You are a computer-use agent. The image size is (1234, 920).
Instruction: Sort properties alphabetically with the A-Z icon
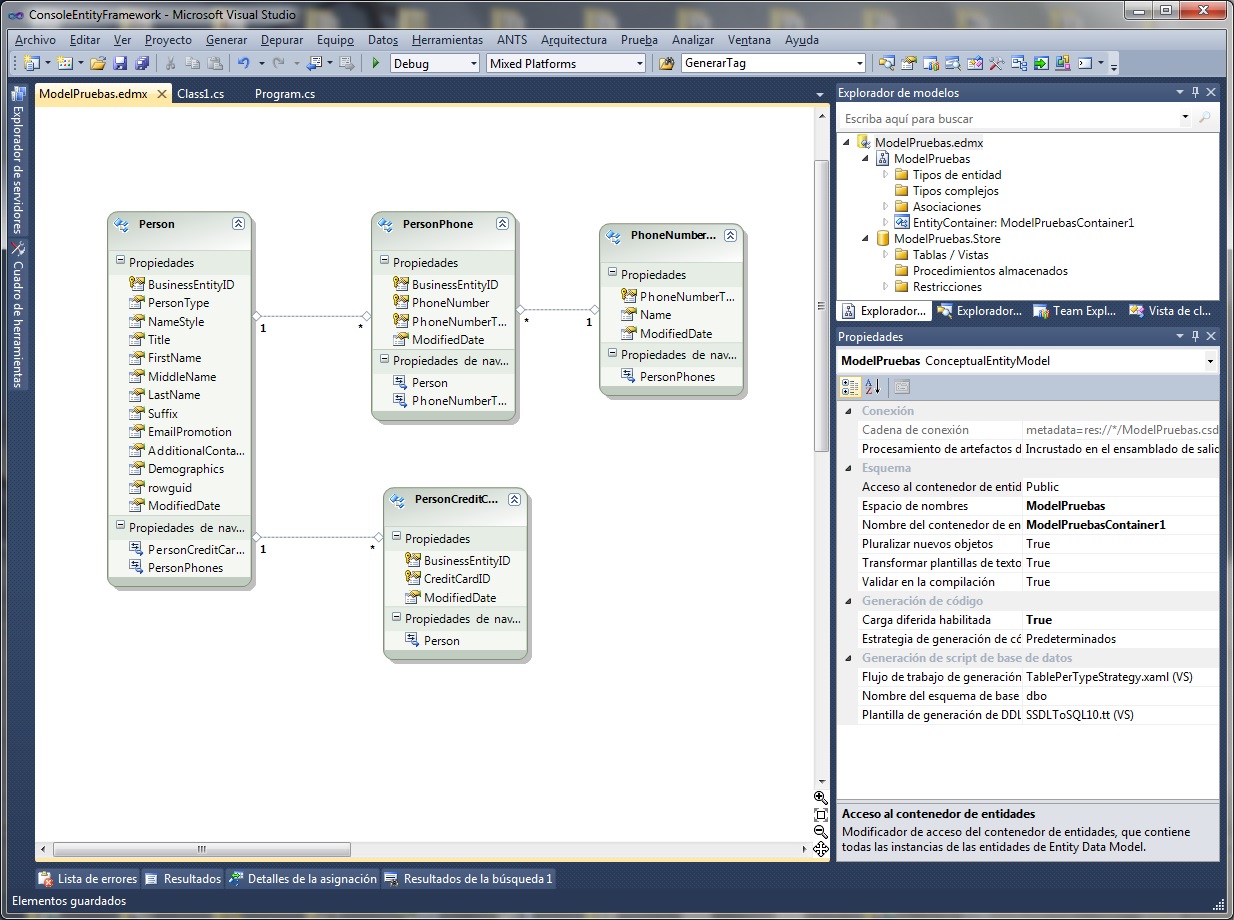click(873, 387)
